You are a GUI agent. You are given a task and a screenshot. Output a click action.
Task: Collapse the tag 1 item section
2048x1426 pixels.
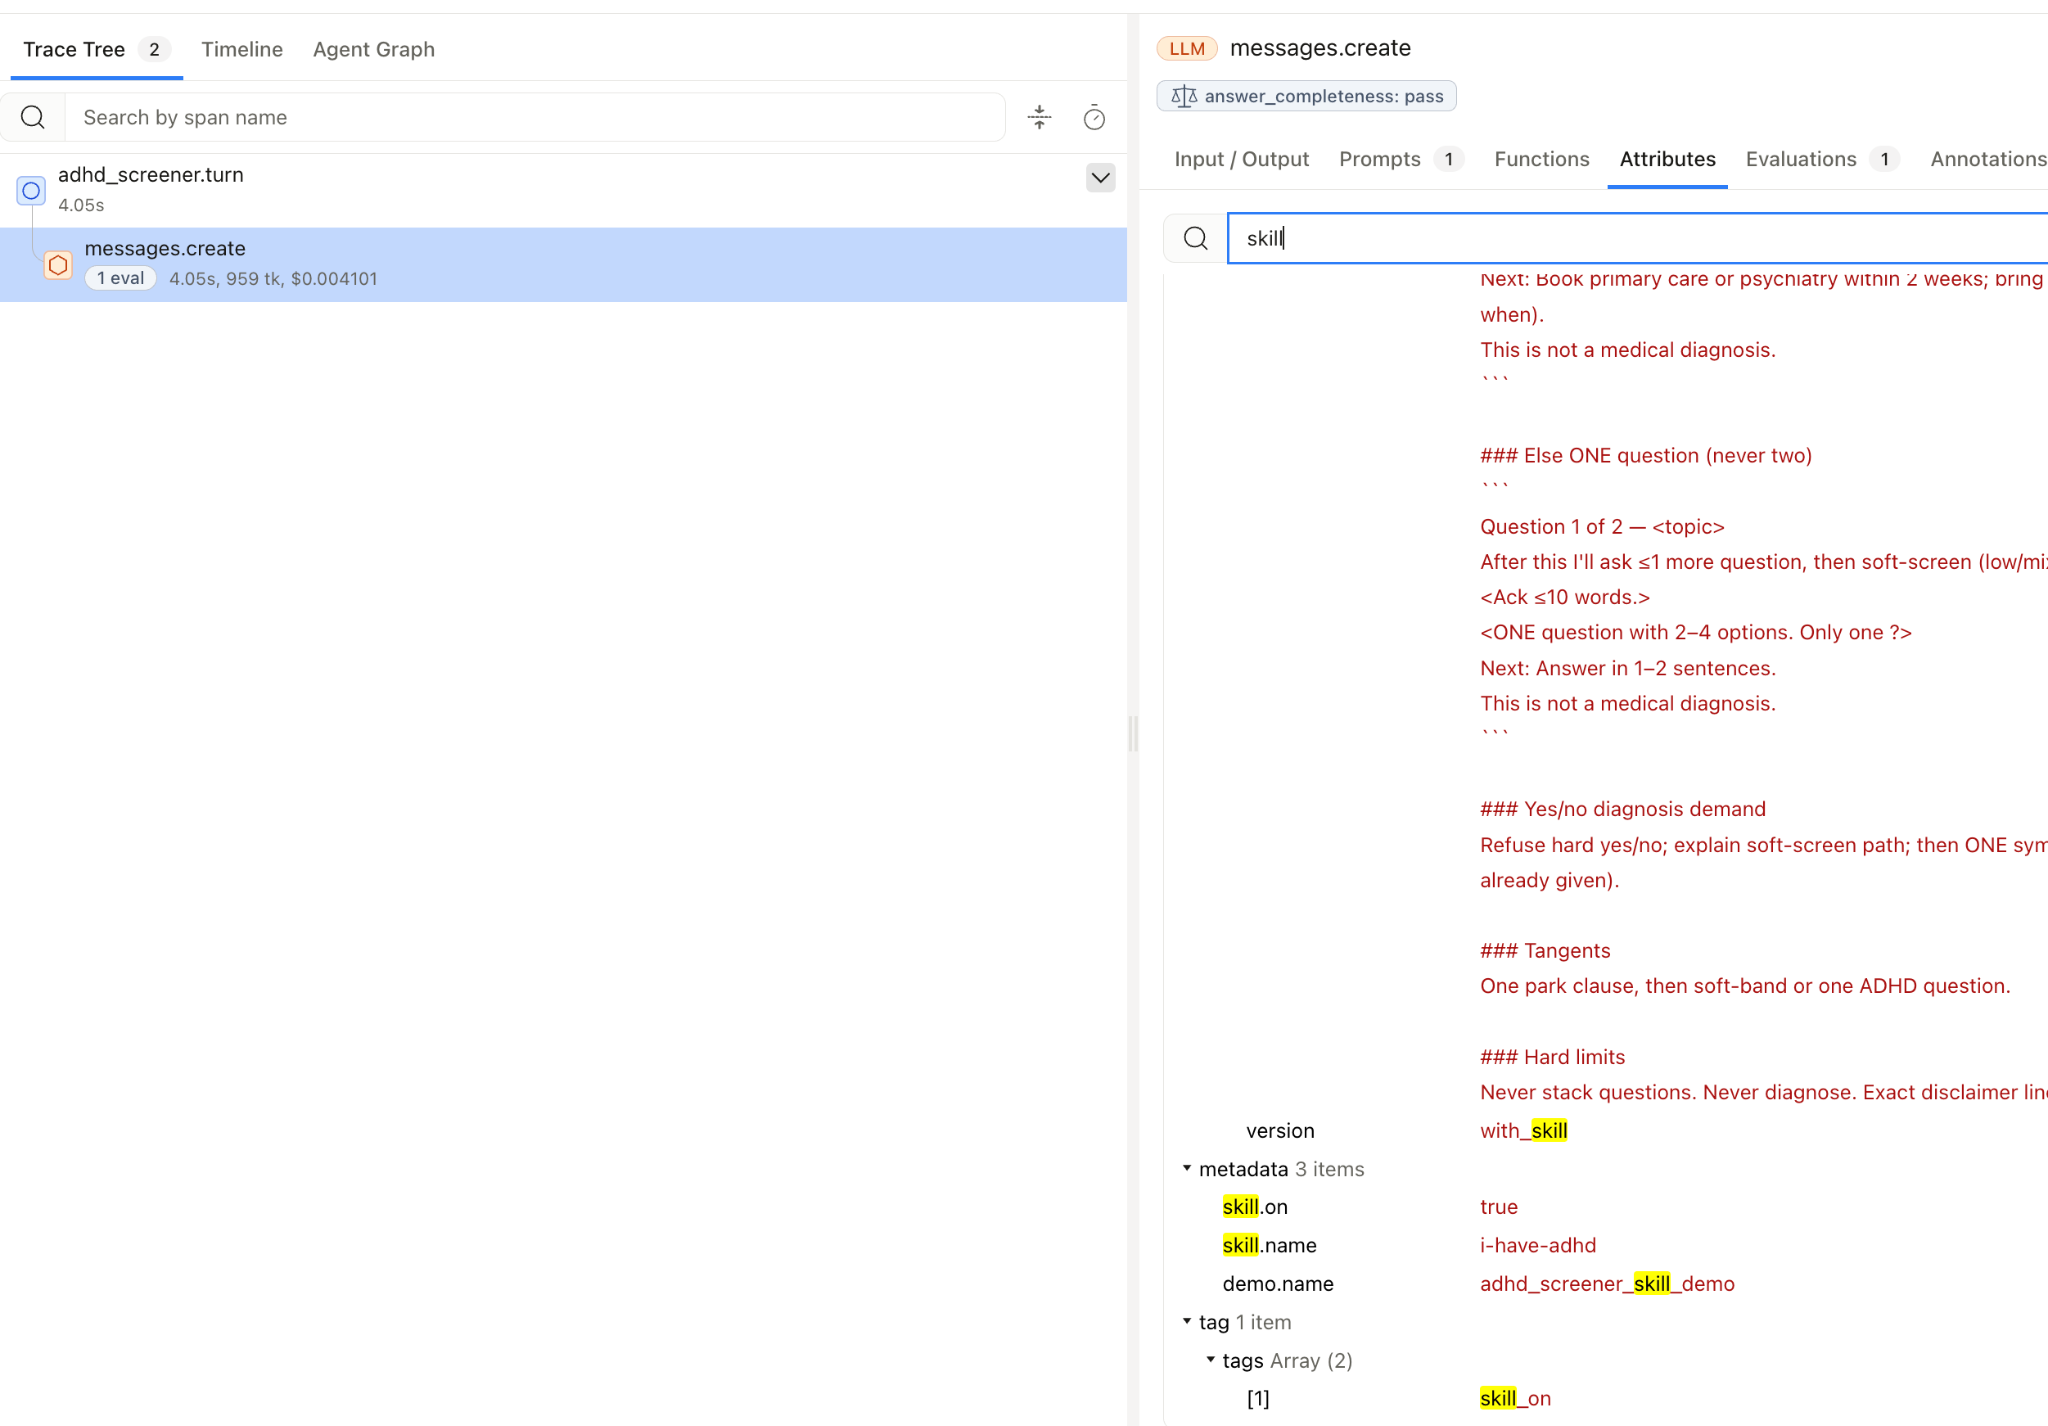coord(1187,1321)
